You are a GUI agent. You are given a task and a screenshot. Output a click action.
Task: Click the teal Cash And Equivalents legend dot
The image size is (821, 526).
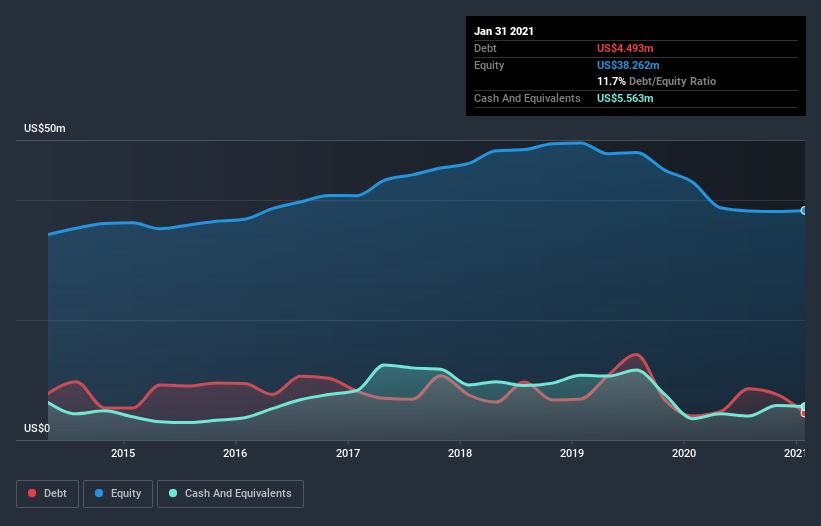173,493
